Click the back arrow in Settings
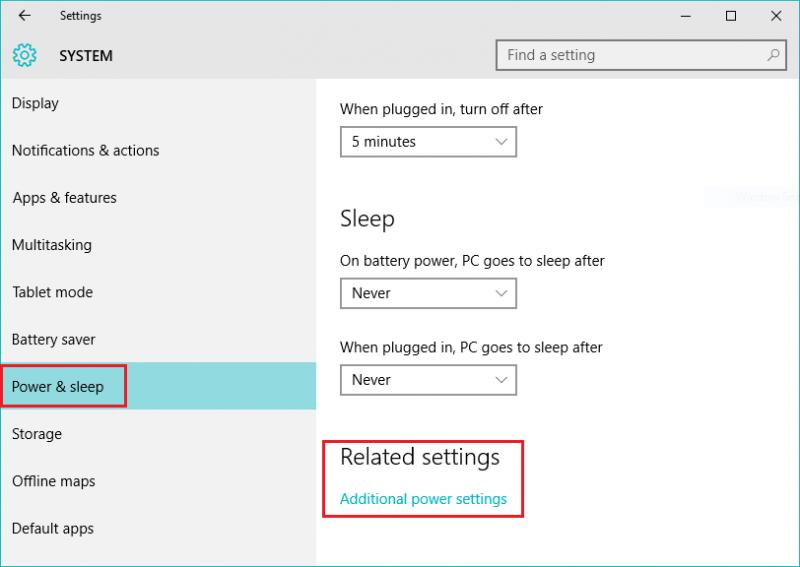The image size is (800, 567). click(x=24, y=16)
